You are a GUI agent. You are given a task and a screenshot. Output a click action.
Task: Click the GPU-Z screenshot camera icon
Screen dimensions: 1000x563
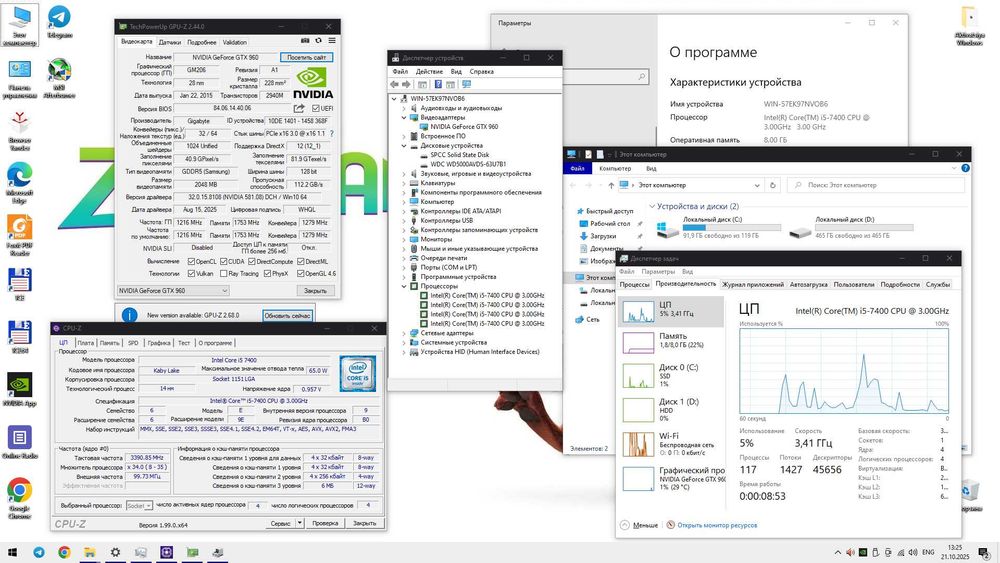pyautogui.click(x=305, y=41)
